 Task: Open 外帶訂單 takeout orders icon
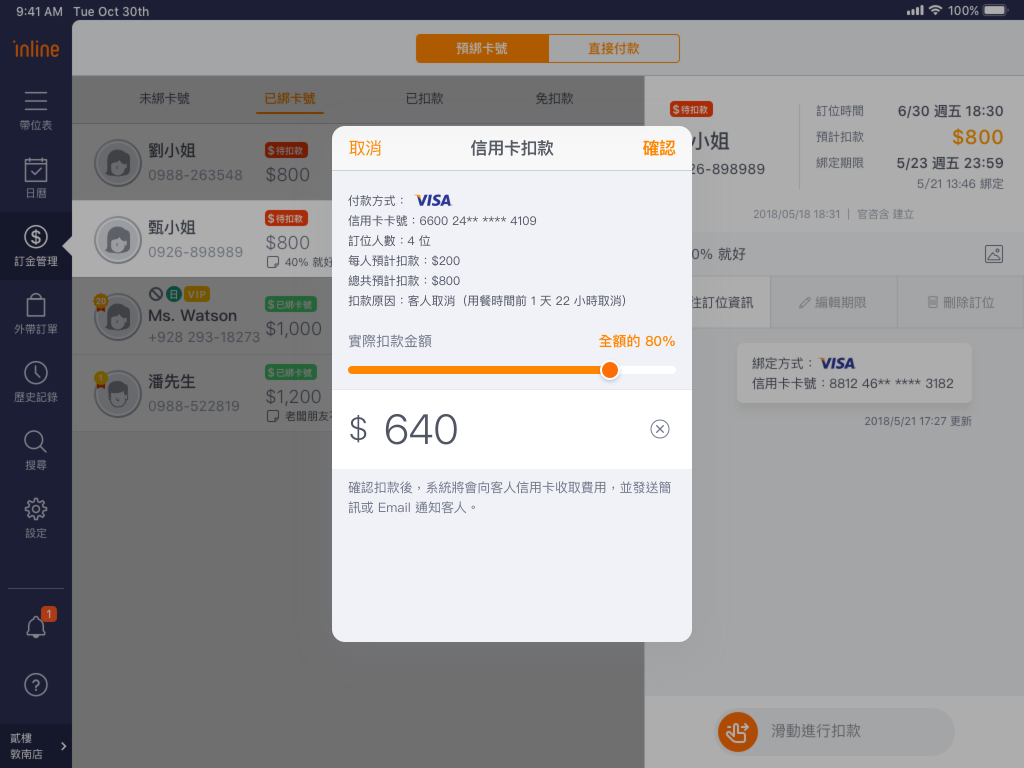click(x=36, y=306)
